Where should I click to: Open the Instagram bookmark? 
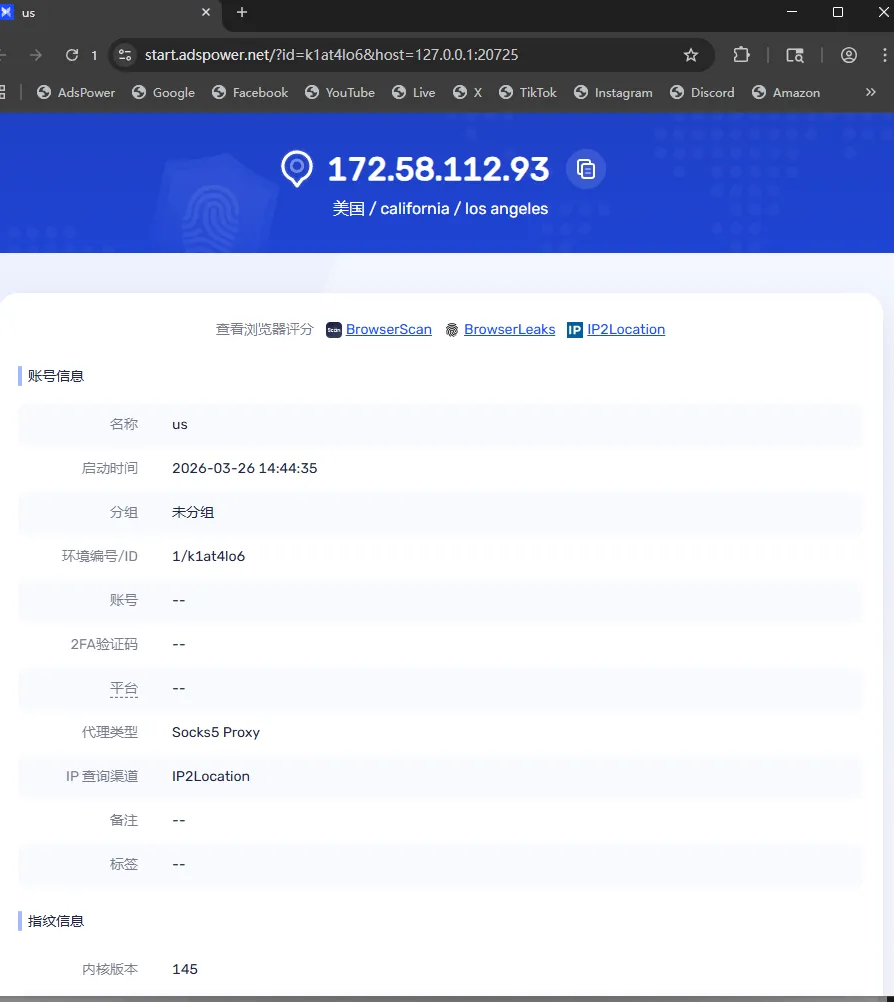point(613,92)
